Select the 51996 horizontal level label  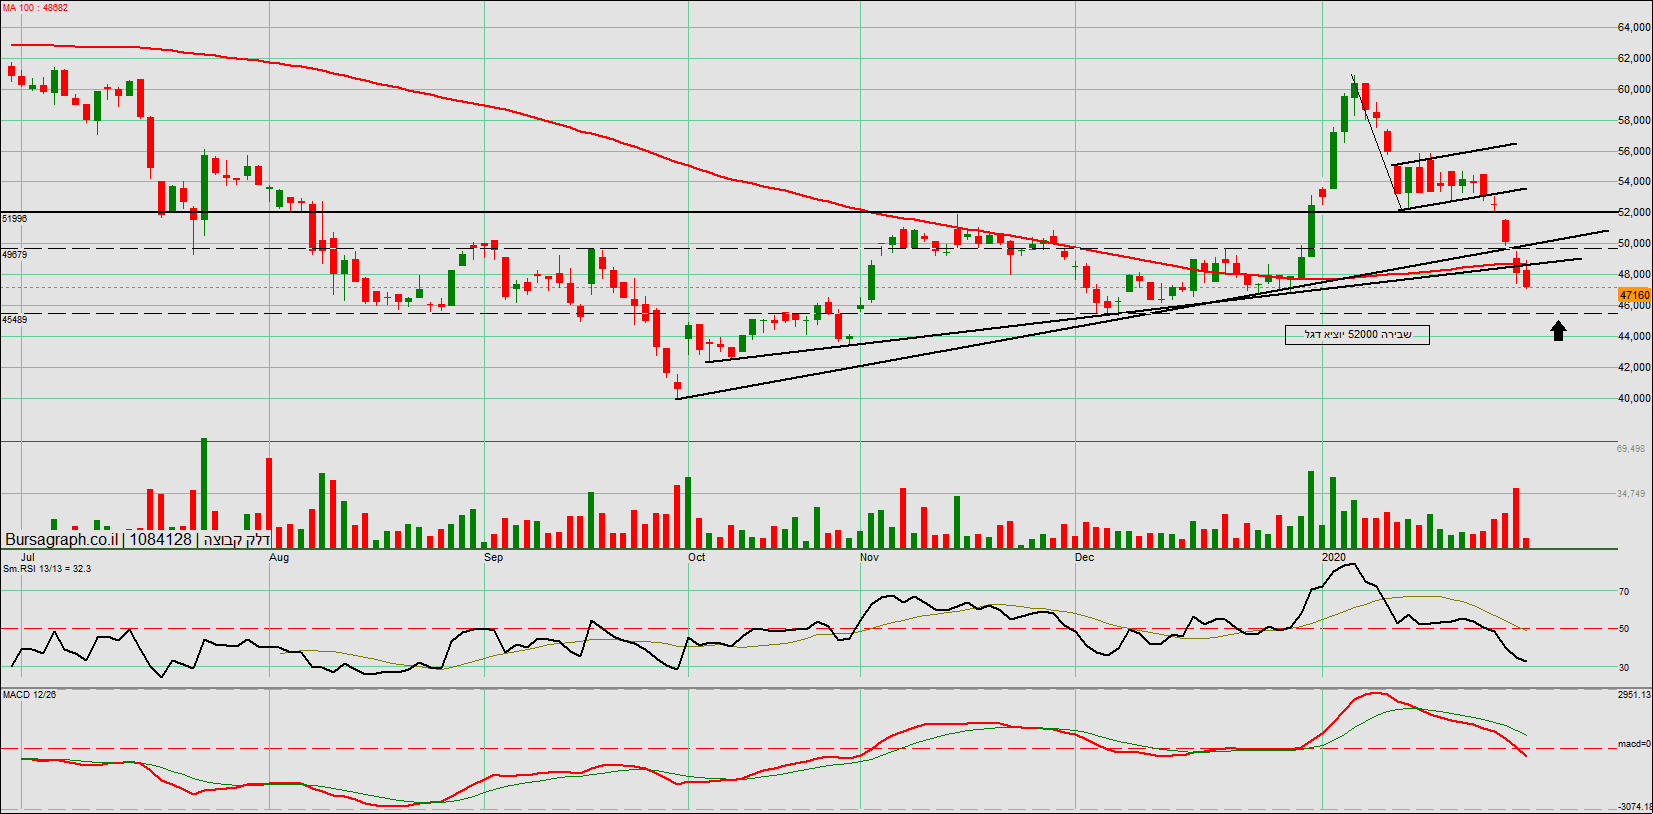click(15, 218)
